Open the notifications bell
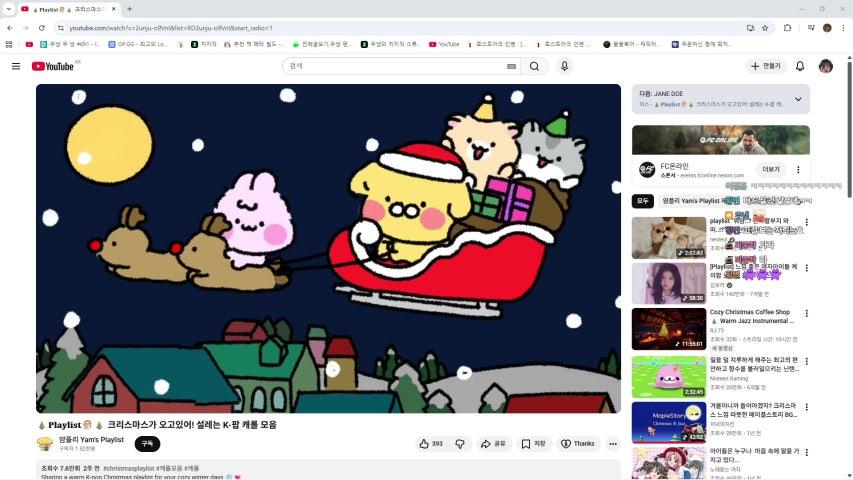The image size is (853, 480). click(800, 66)
